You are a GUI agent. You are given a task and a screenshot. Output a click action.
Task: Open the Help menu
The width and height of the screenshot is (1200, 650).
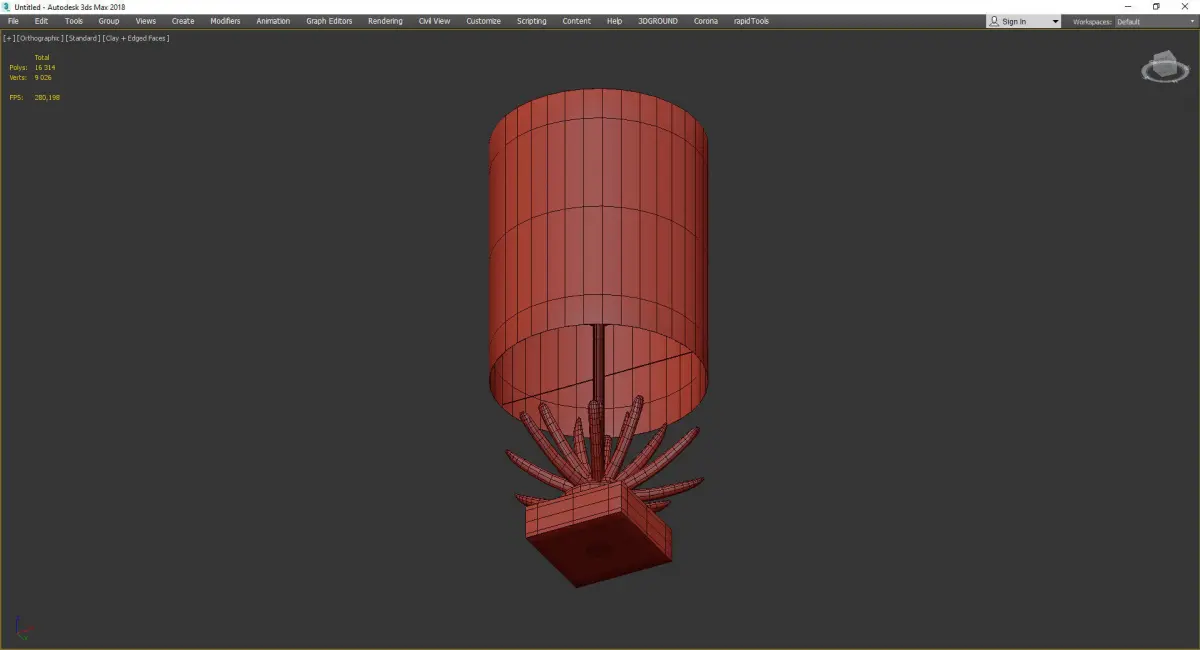(614, 21)
